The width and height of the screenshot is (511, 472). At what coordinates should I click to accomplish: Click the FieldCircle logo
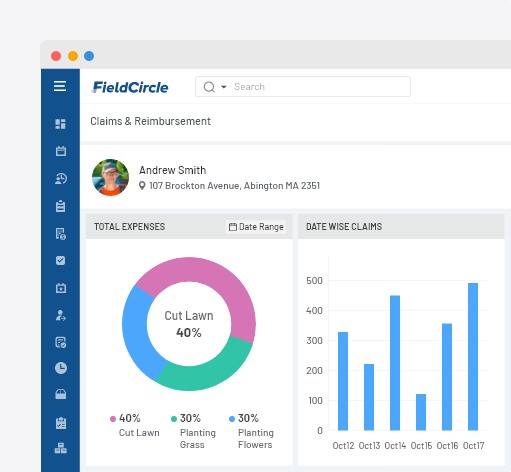130,87
